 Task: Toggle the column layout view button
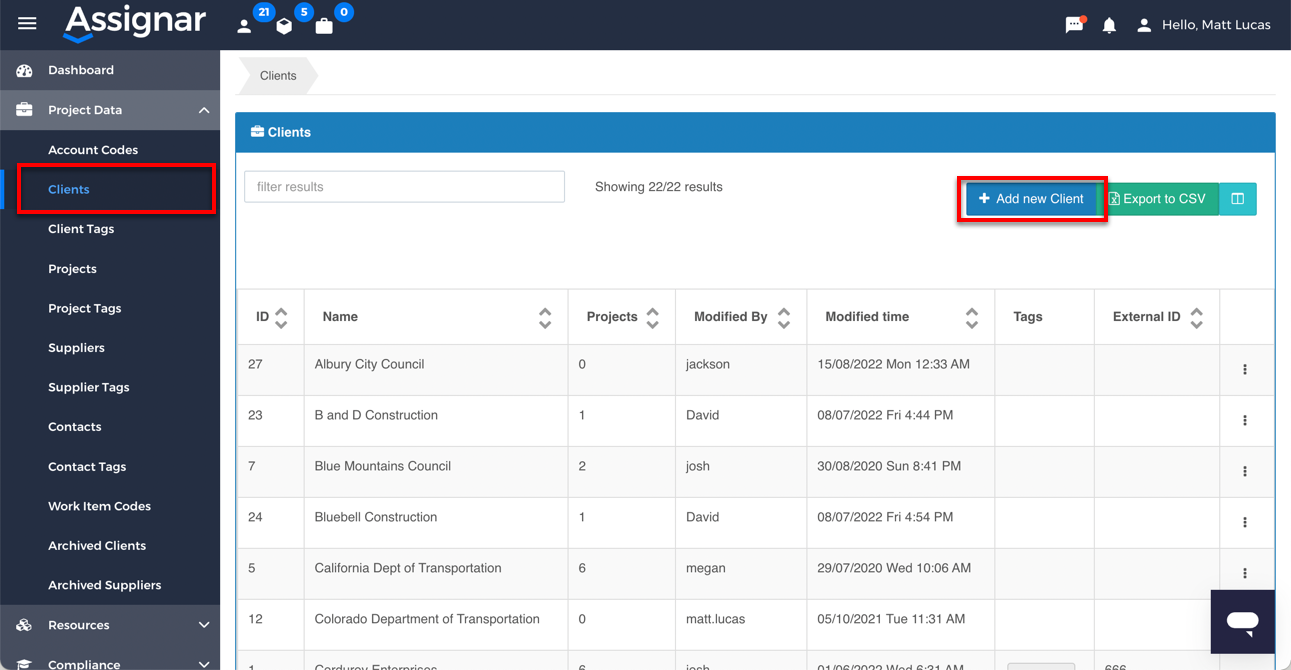click(x=1238, y=199)
